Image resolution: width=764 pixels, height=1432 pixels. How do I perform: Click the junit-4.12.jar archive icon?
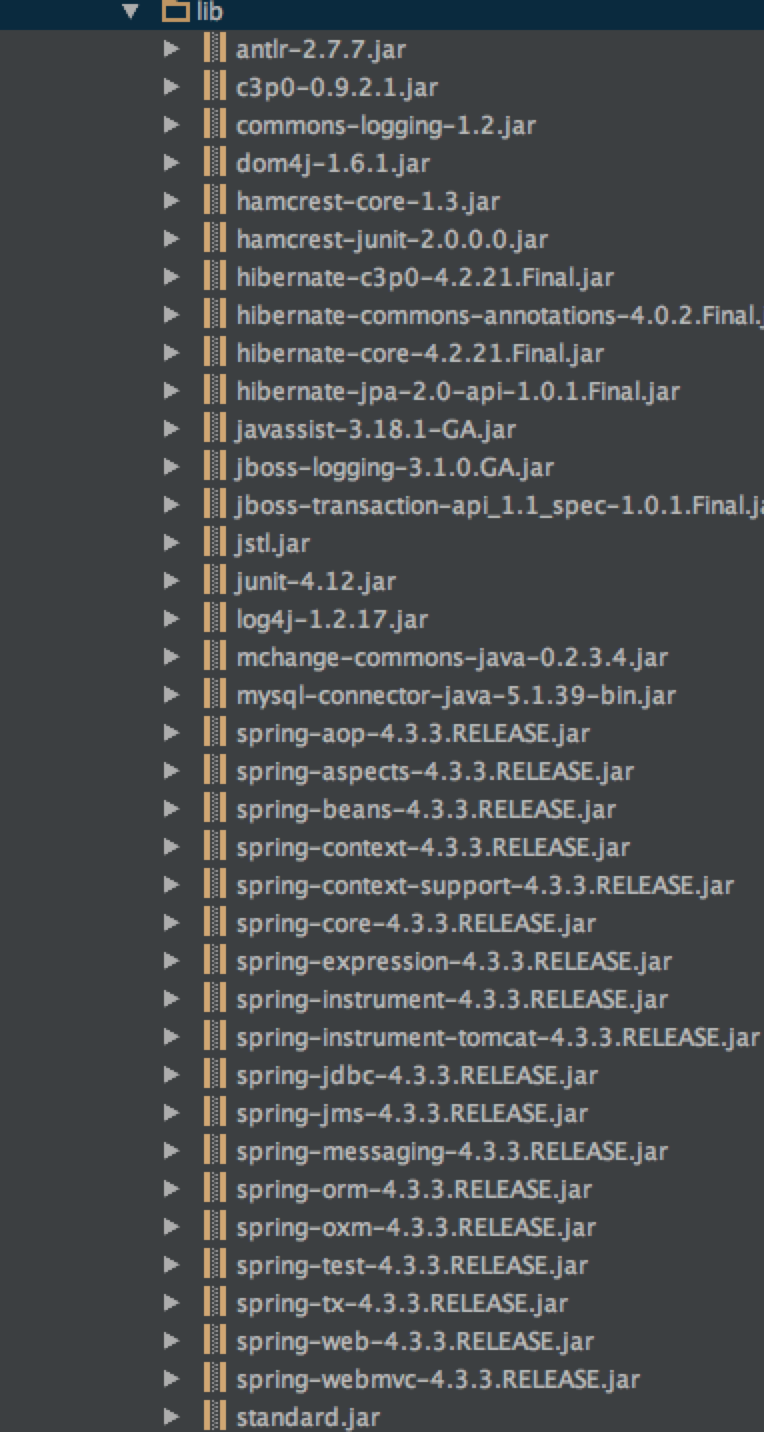(x=214, y=580)
